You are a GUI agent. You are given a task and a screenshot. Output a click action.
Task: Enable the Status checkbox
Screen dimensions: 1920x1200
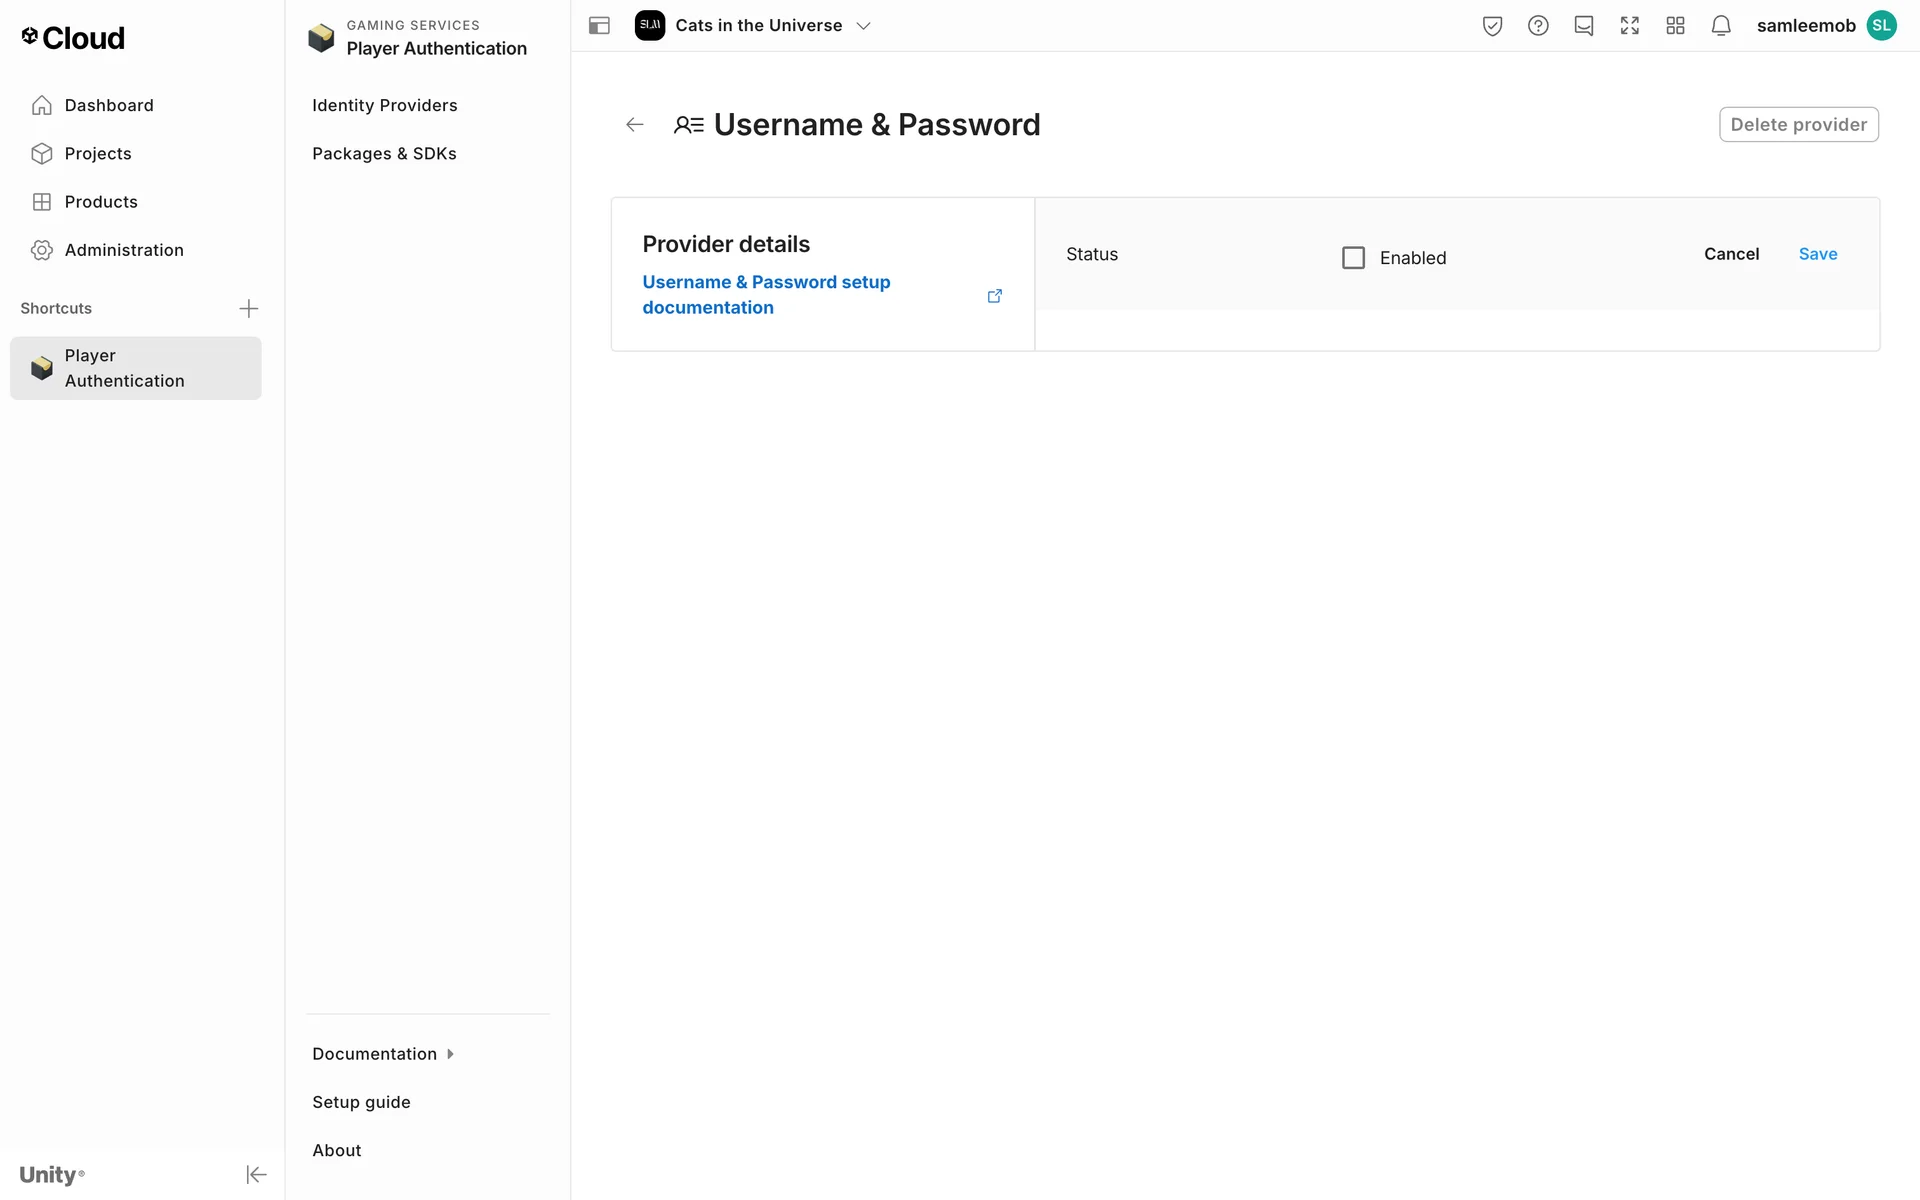click(x=1353, y=258)
